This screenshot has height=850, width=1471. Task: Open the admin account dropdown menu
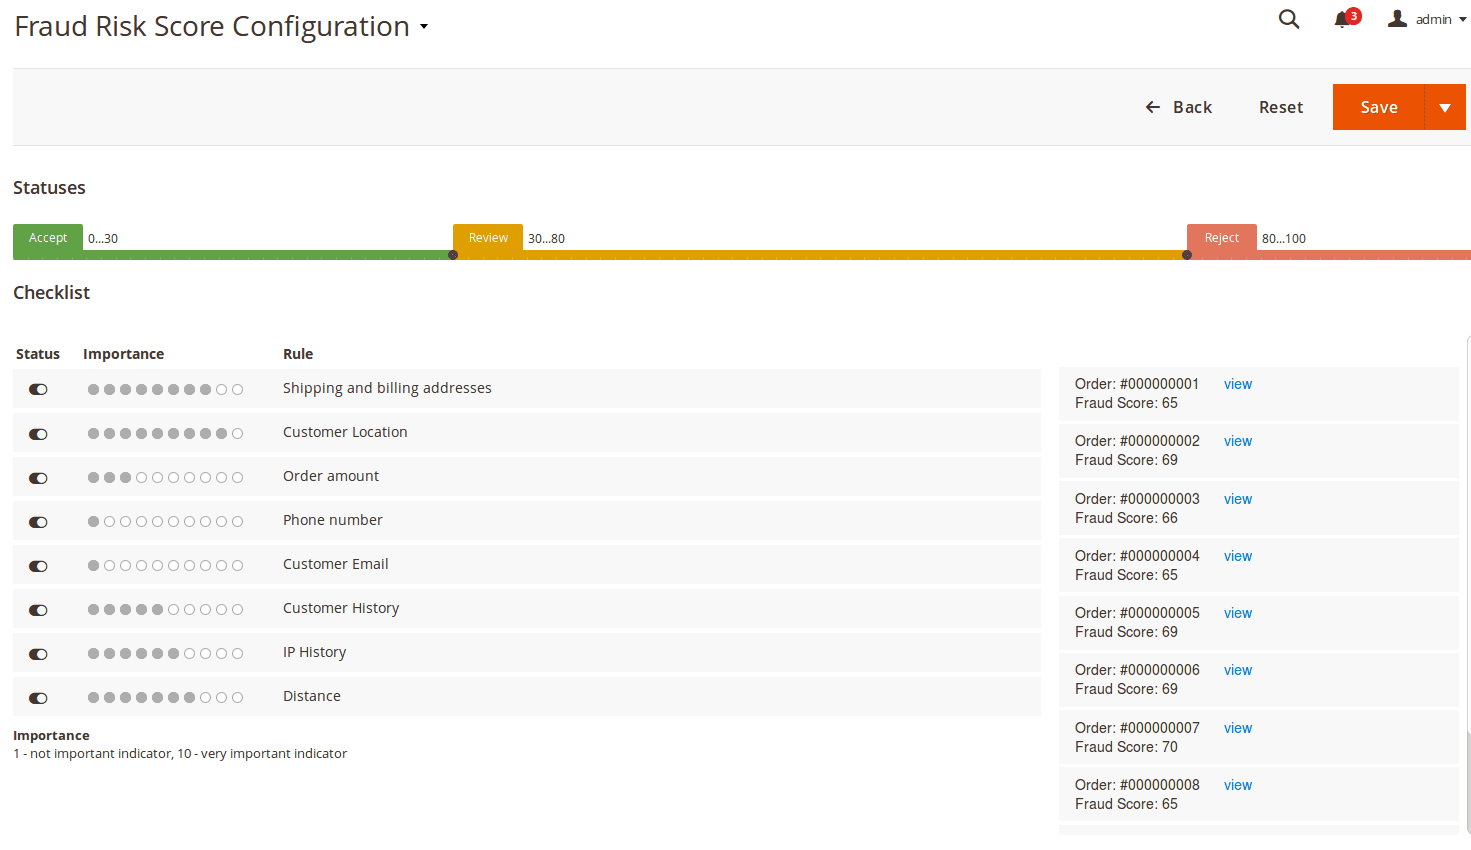tap(1462, 20)
